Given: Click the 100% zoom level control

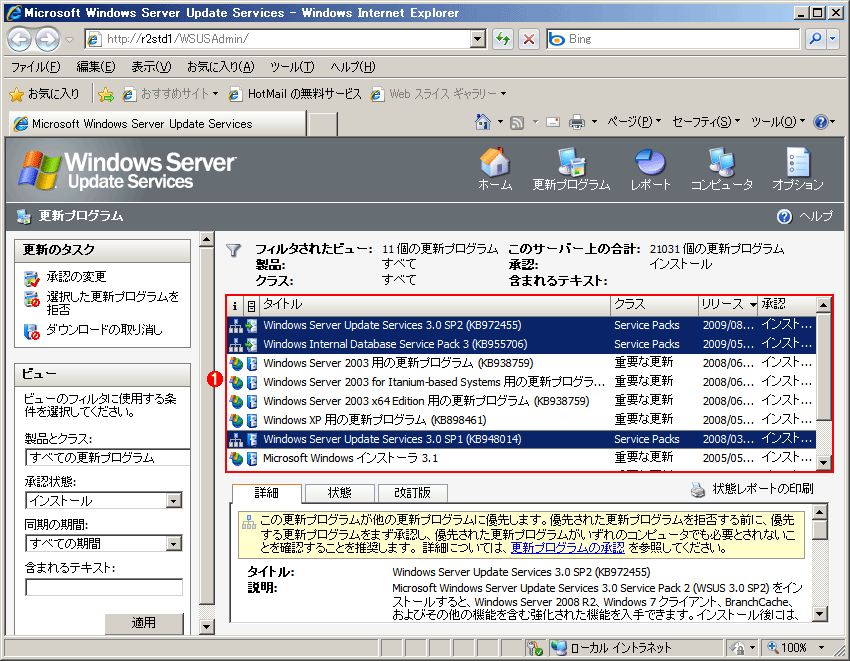Looking at the screenshot, I should (795, 647).
